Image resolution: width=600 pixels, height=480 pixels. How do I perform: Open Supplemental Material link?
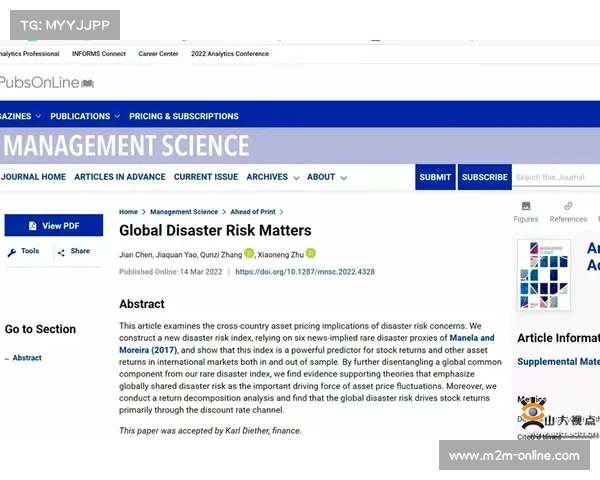click(x=558, y=361)
